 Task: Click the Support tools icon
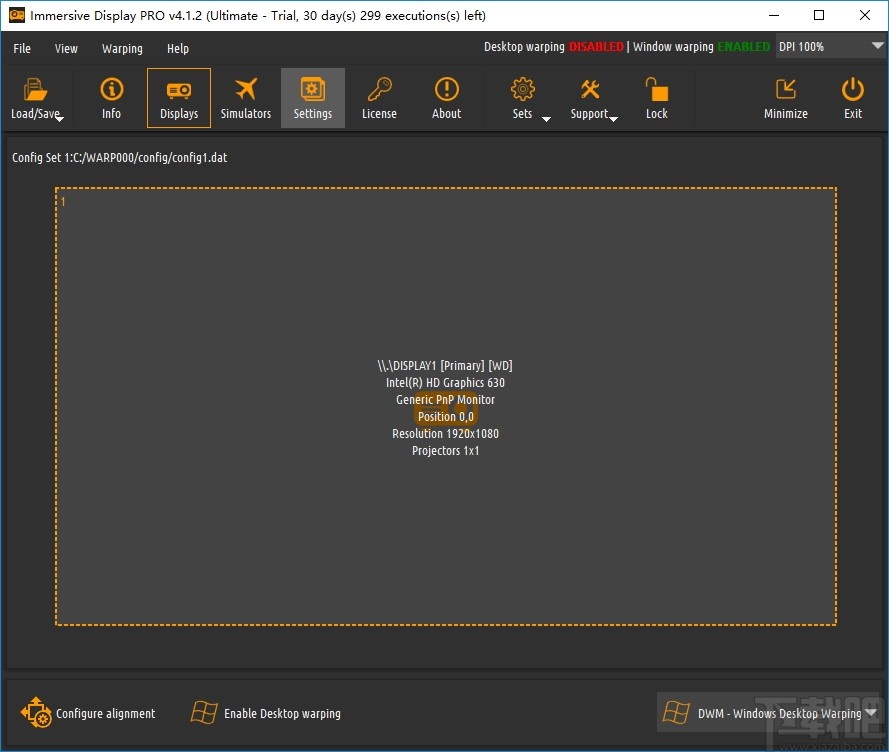click(x=590, y=89)
